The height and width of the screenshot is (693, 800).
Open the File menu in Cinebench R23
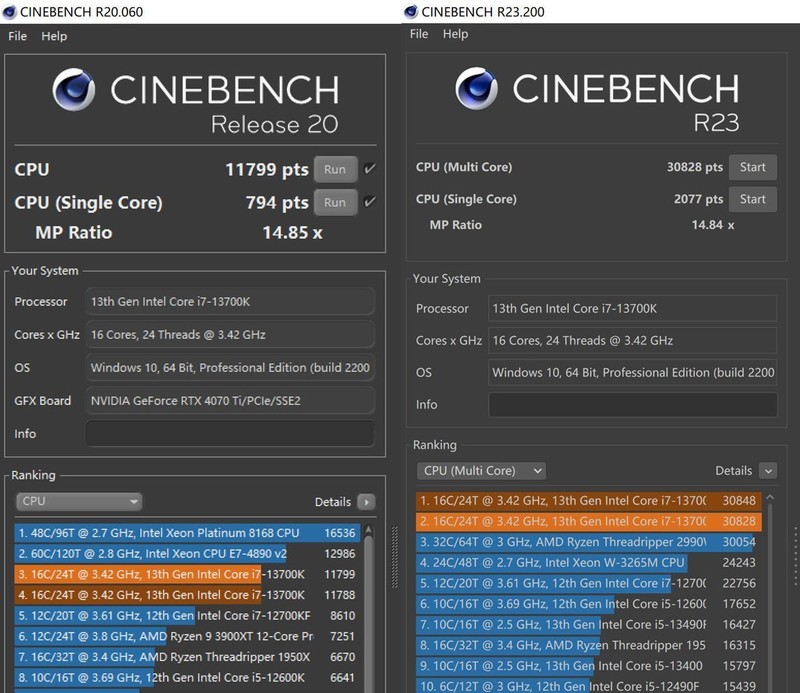(x=419, y=34)
